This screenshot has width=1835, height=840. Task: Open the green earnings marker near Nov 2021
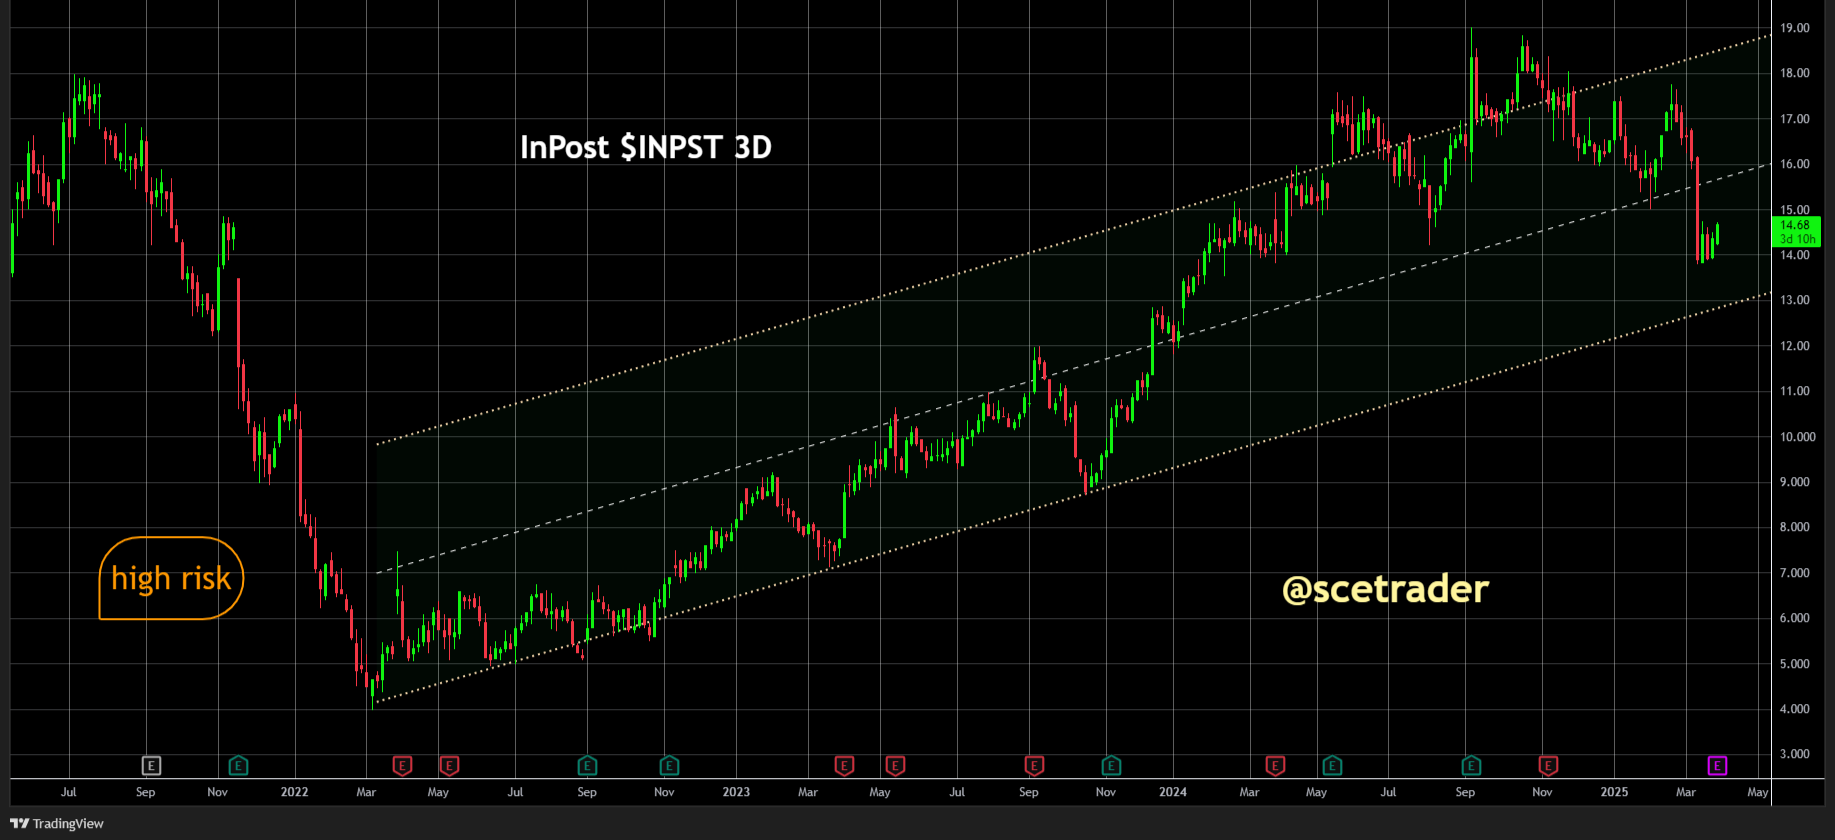[x=238, y=766]
